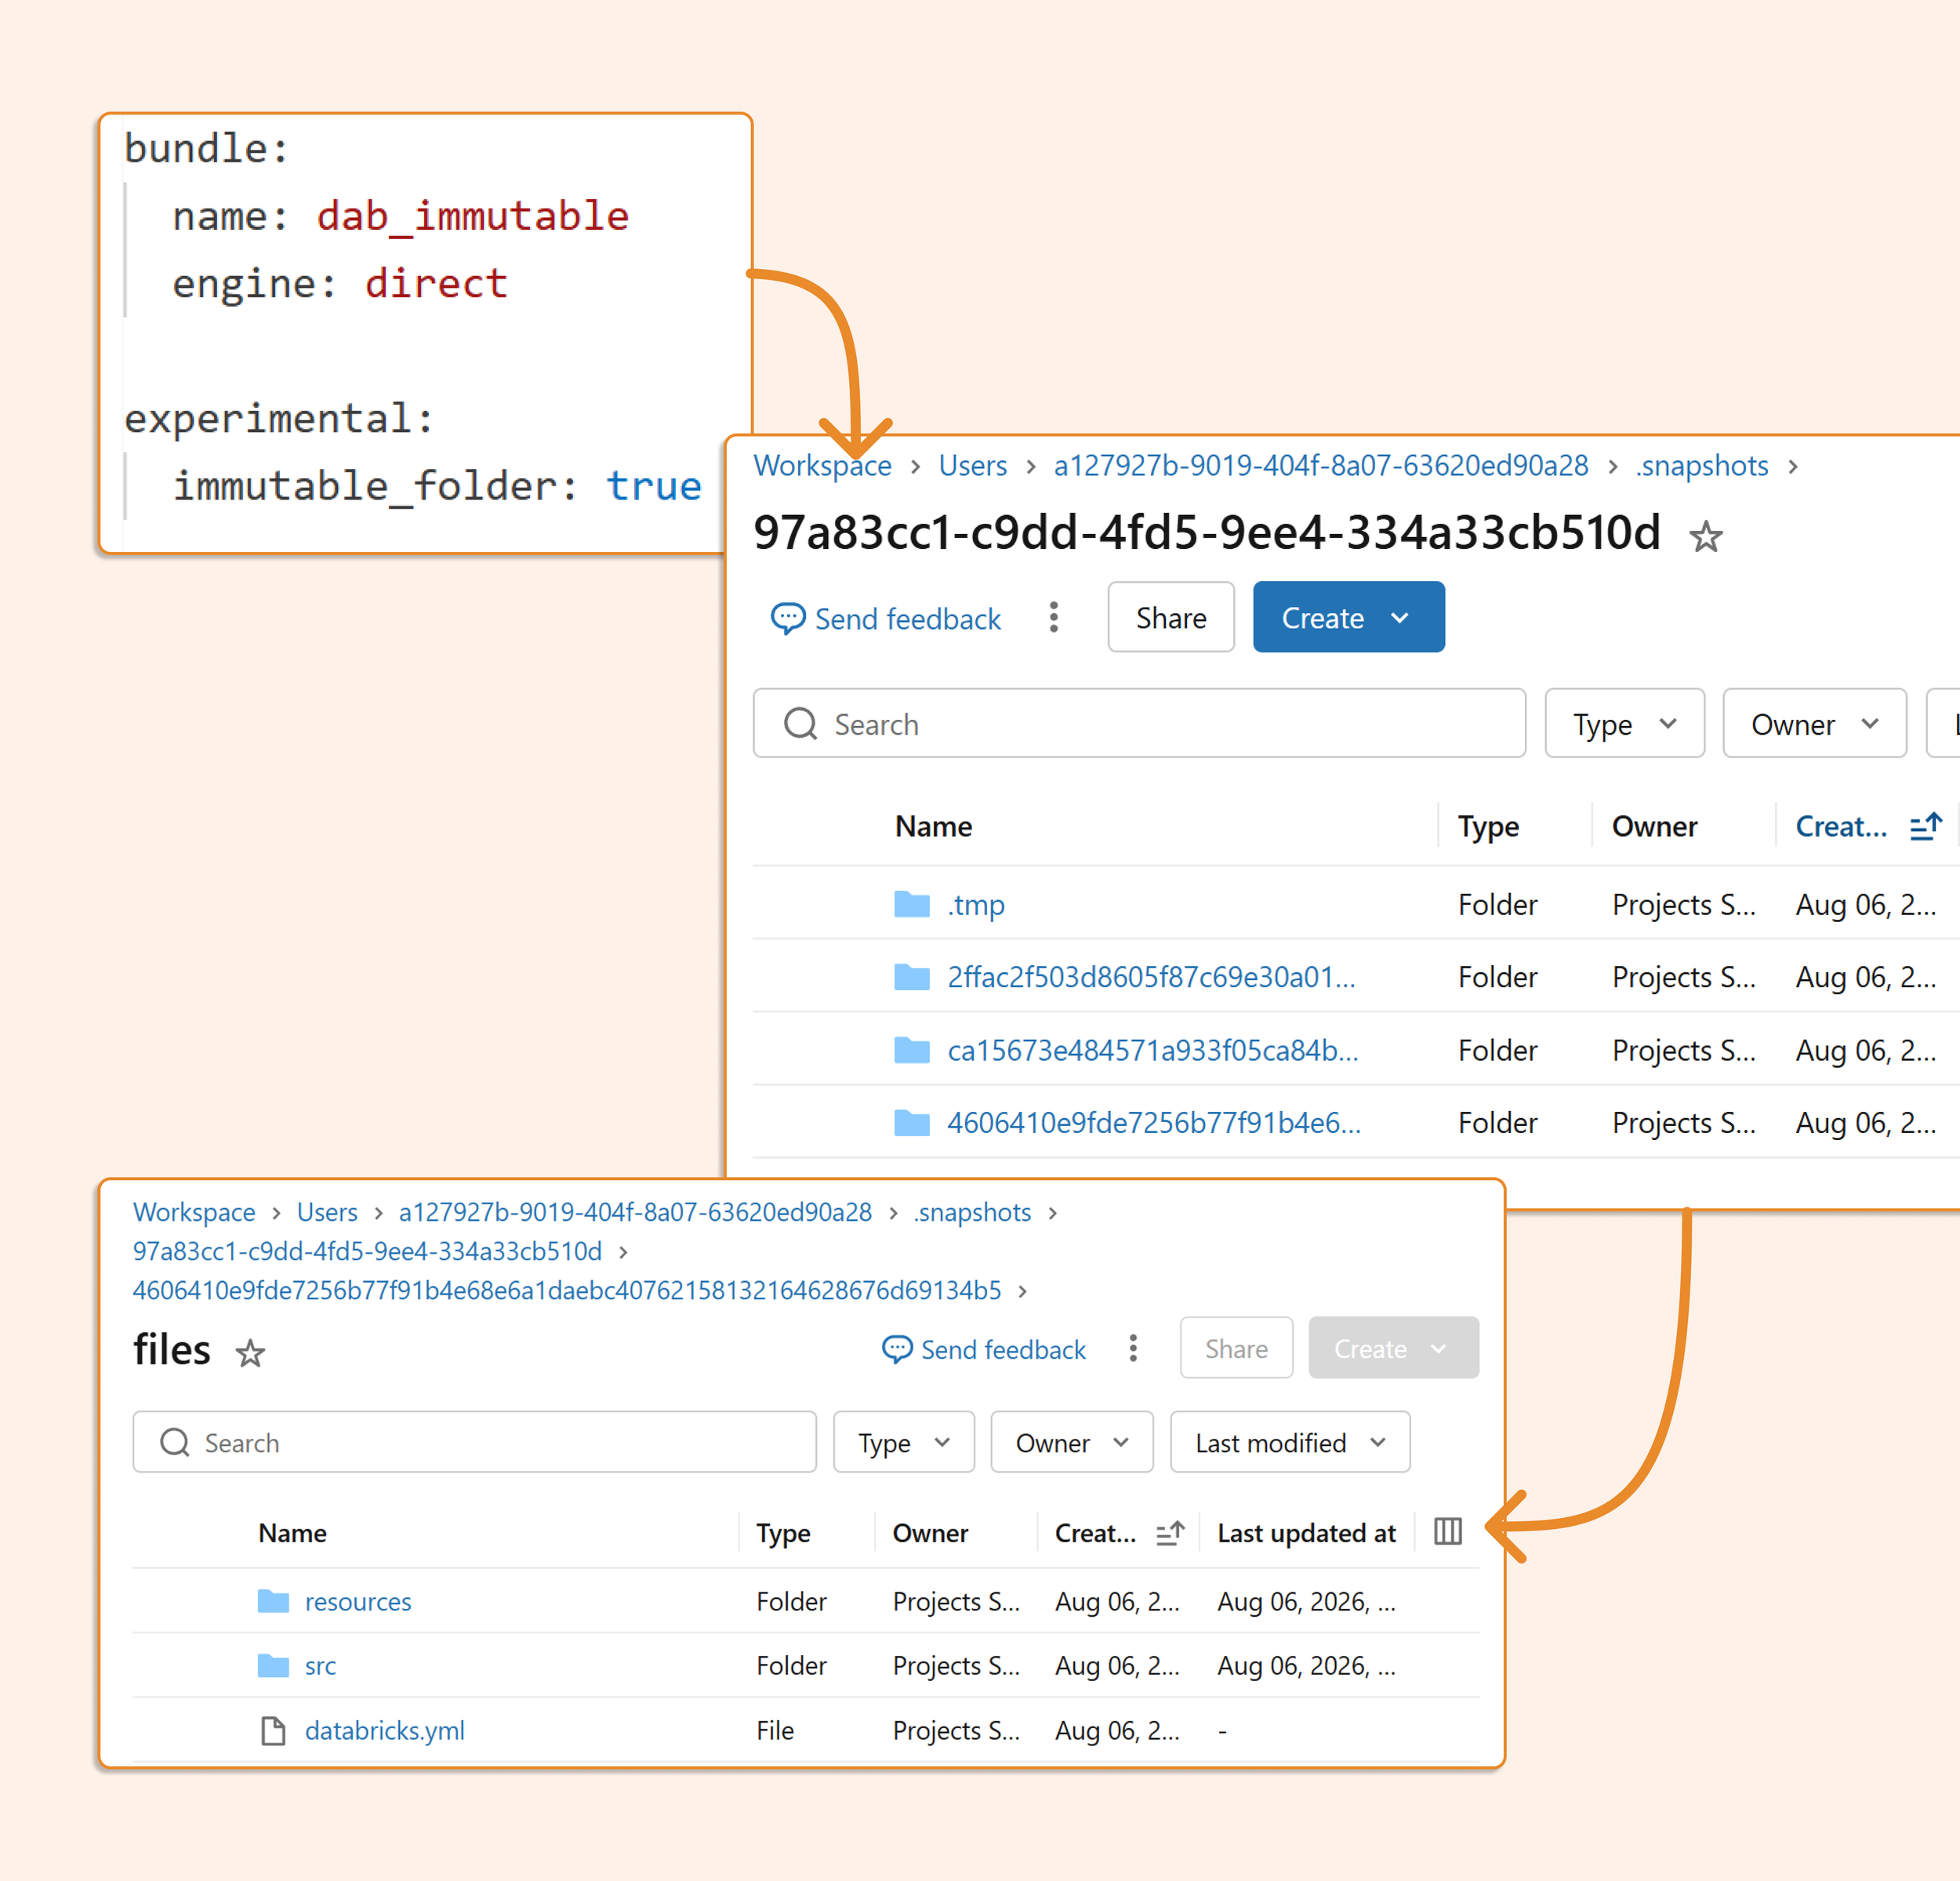Viewport: 1960px width, 1881px height.
Task: Go to a127927b user folder in upper breadcrumb
Action: [1321, 465]
